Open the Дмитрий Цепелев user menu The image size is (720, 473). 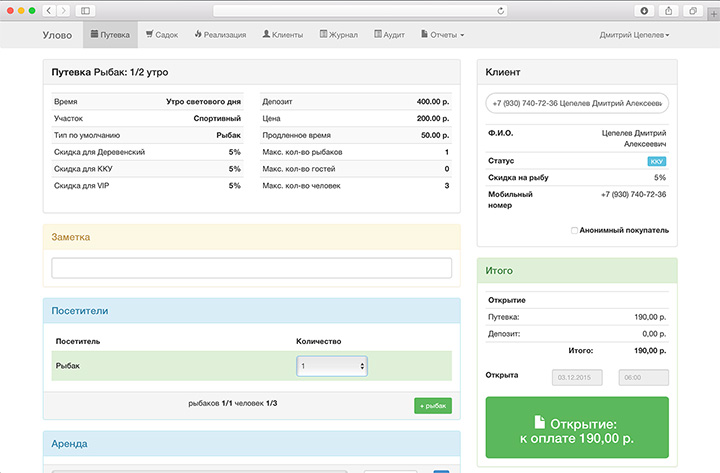(x=634, y=35)
